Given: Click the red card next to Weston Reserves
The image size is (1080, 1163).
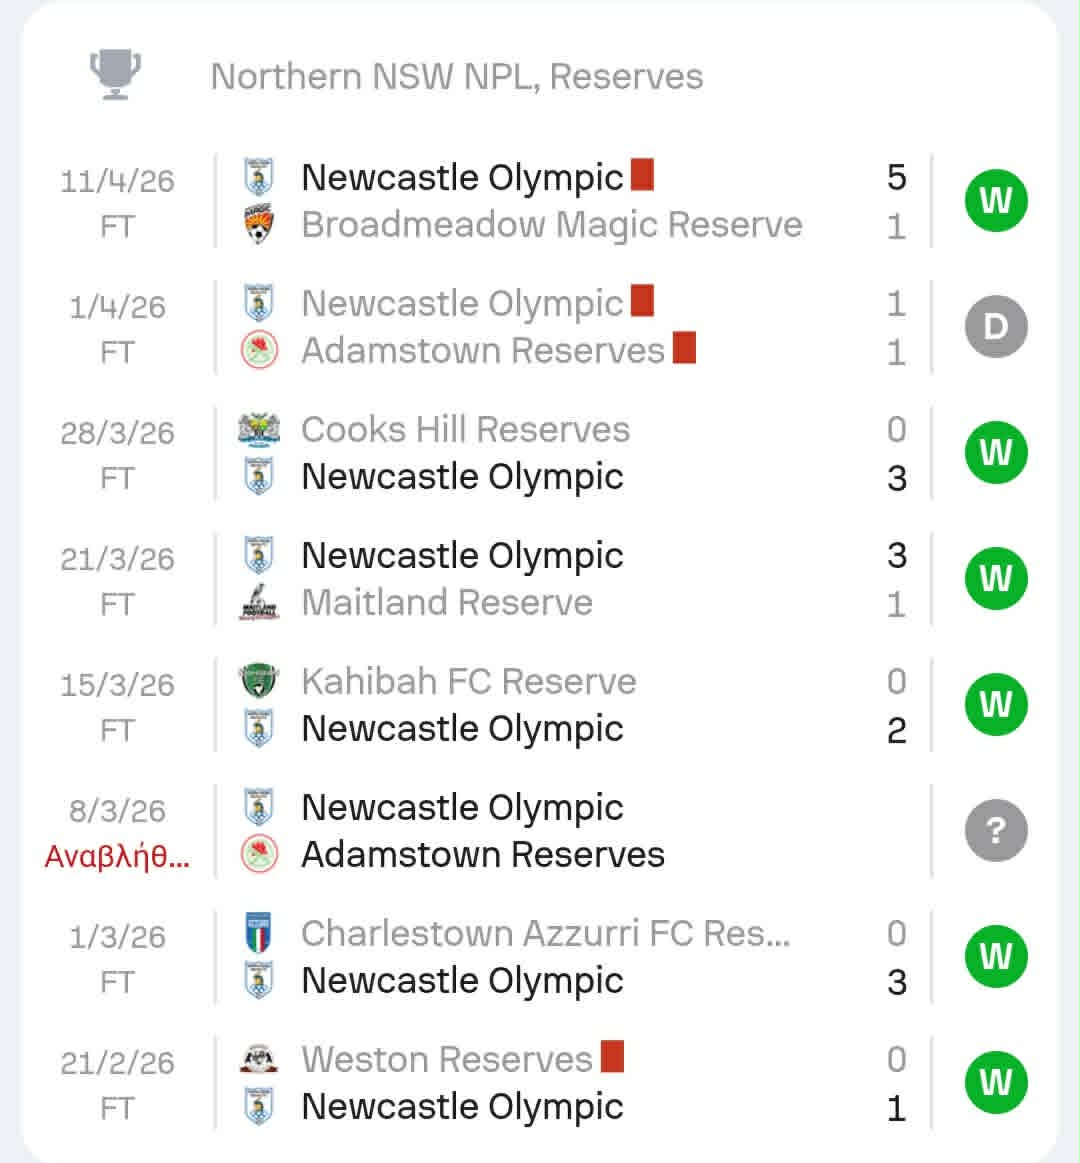Looking at the screenshot, I should tap(612, 1056).
